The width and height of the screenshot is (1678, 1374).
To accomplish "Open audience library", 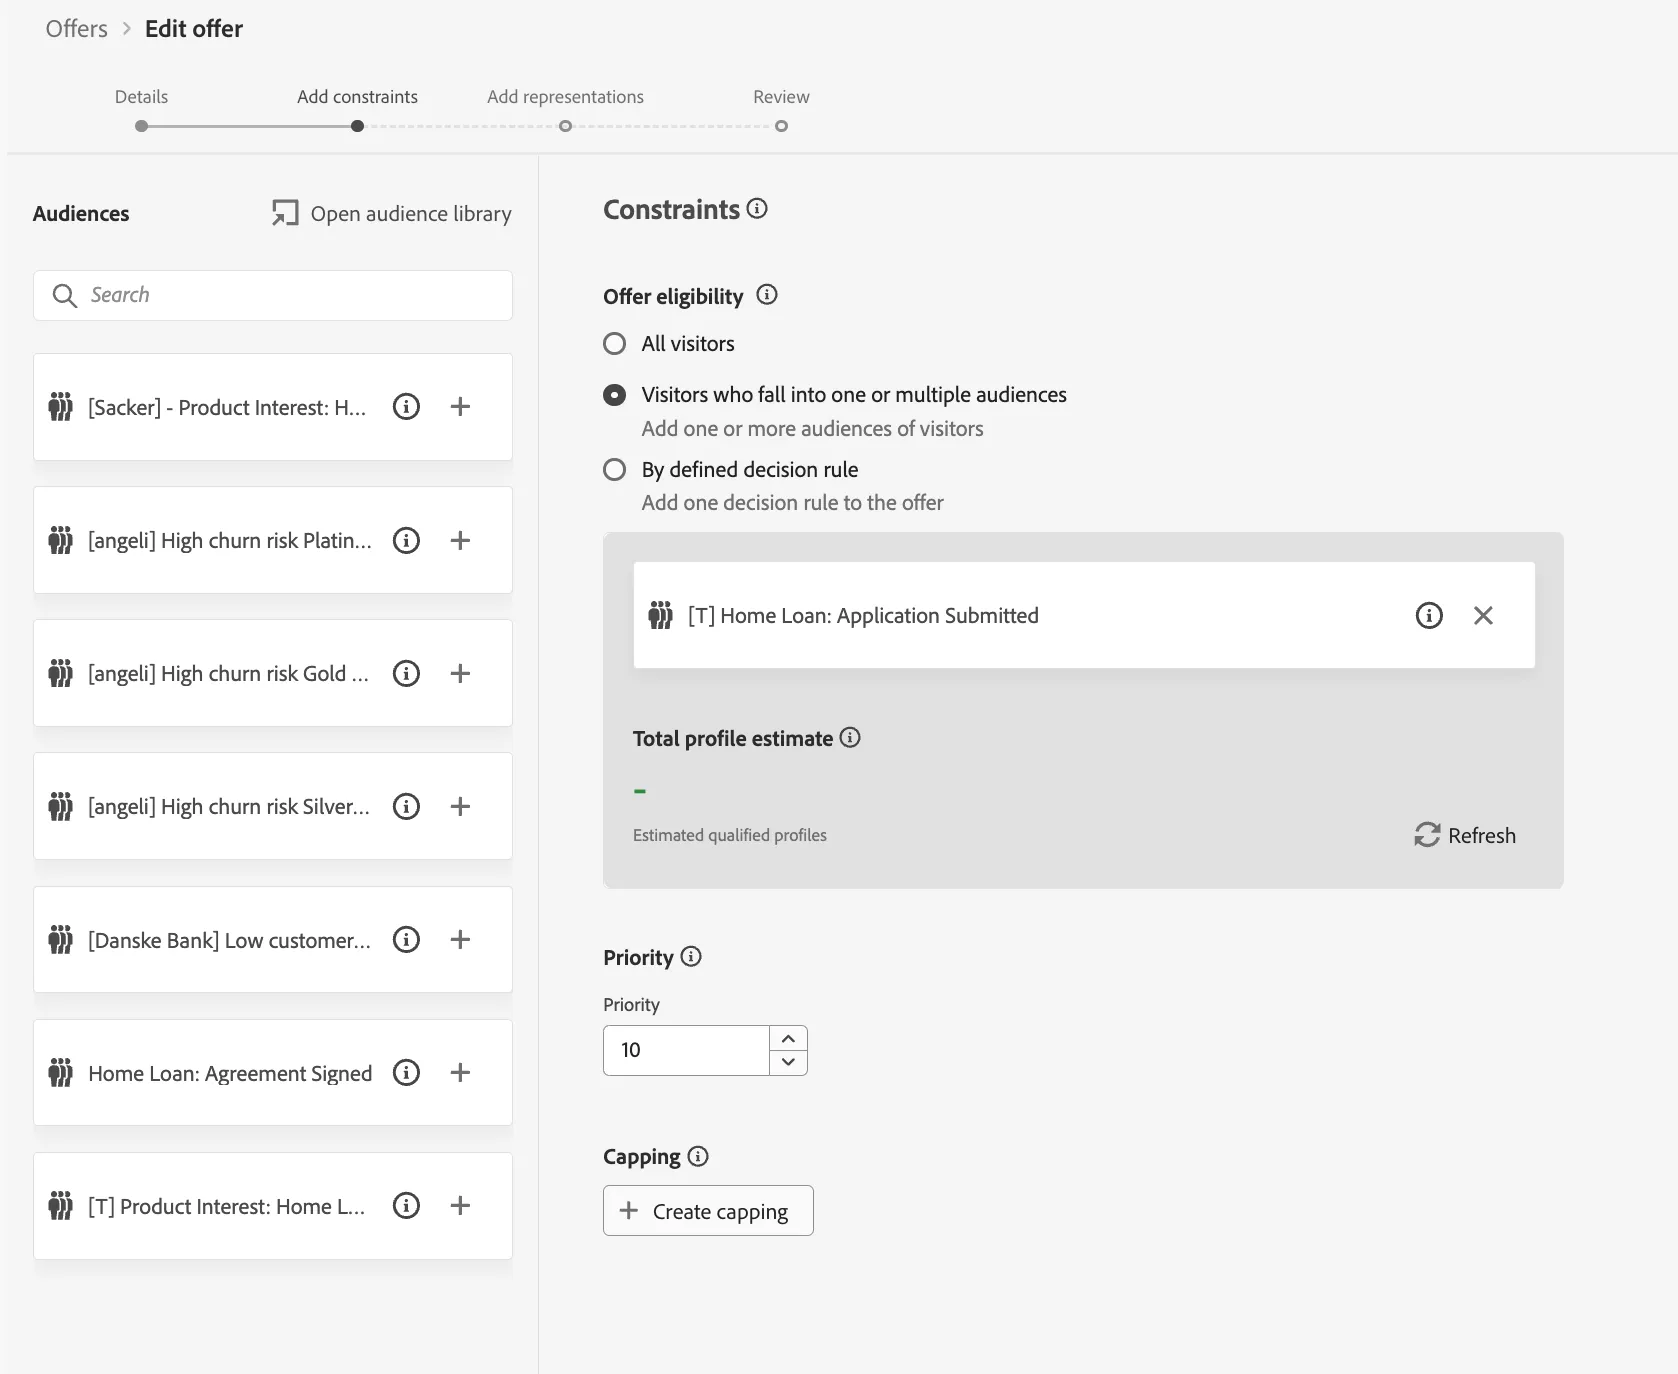I will pos(391,213).
